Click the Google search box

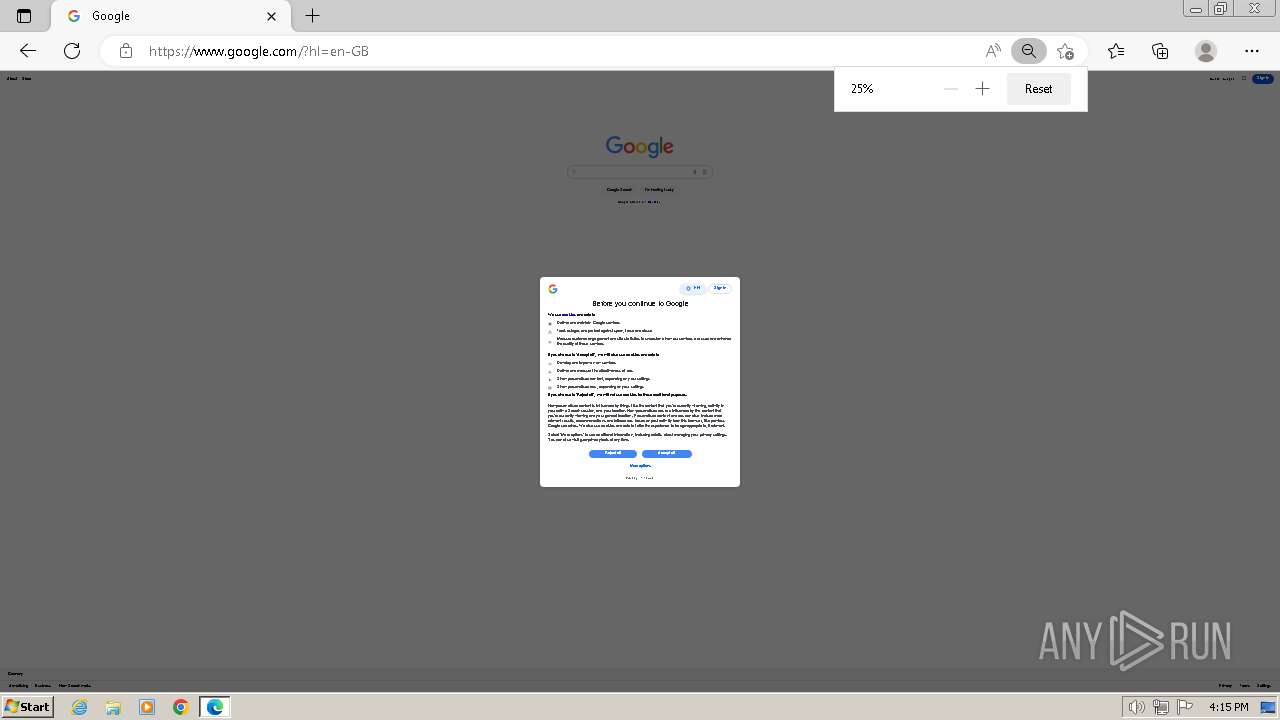click(x=640, y=172)
